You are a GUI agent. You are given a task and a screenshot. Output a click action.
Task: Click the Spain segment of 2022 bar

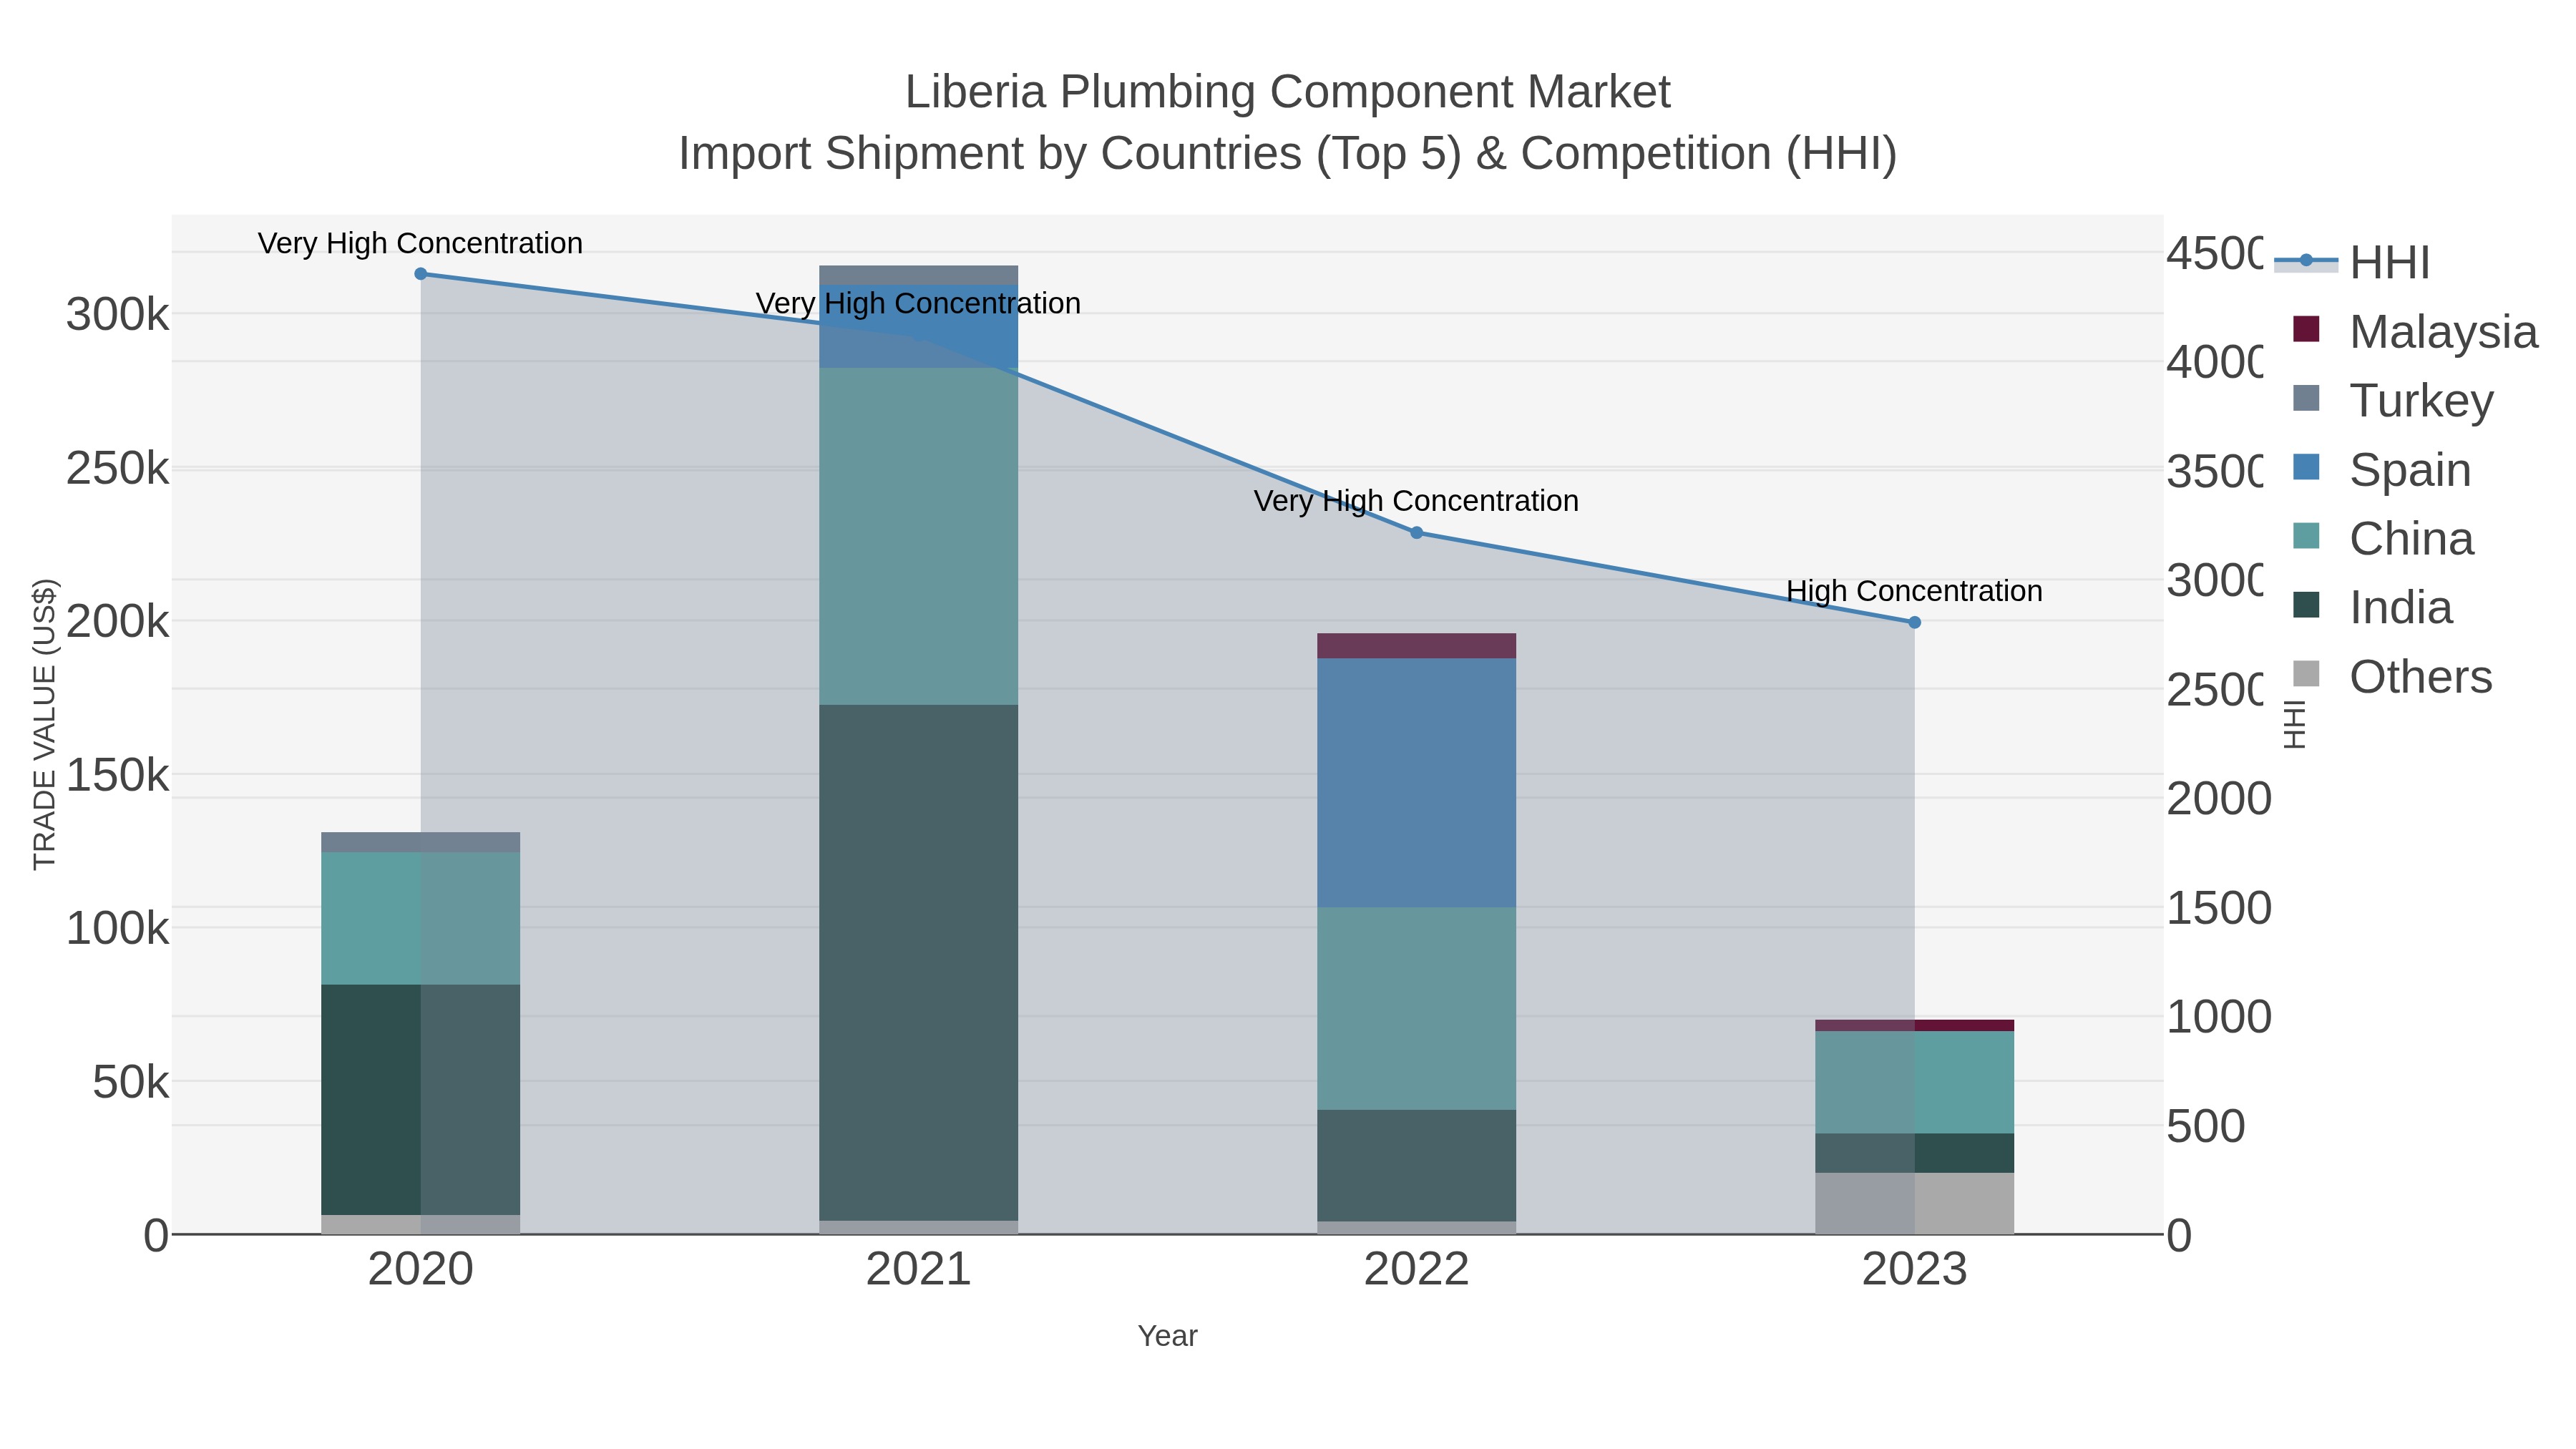(x=1416, y=783)
